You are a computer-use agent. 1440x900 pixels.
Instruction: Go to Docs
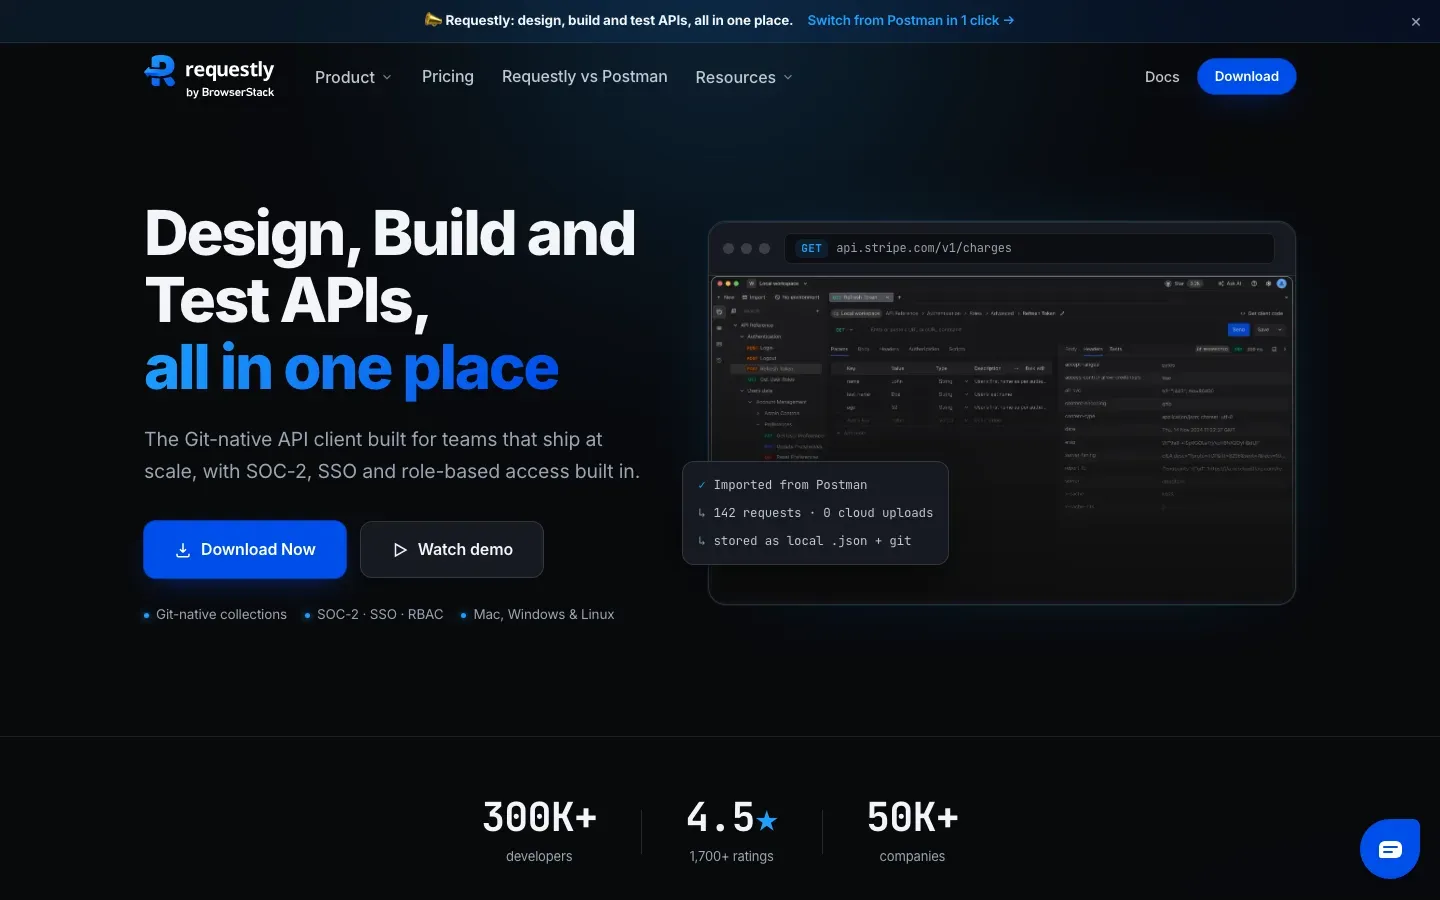tap(1162, 76)
